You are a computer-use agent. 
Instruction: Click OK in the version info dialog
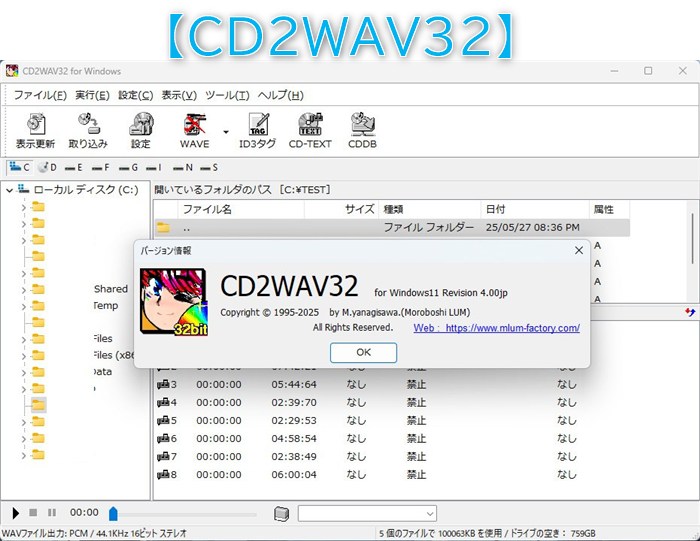point(363,352)
